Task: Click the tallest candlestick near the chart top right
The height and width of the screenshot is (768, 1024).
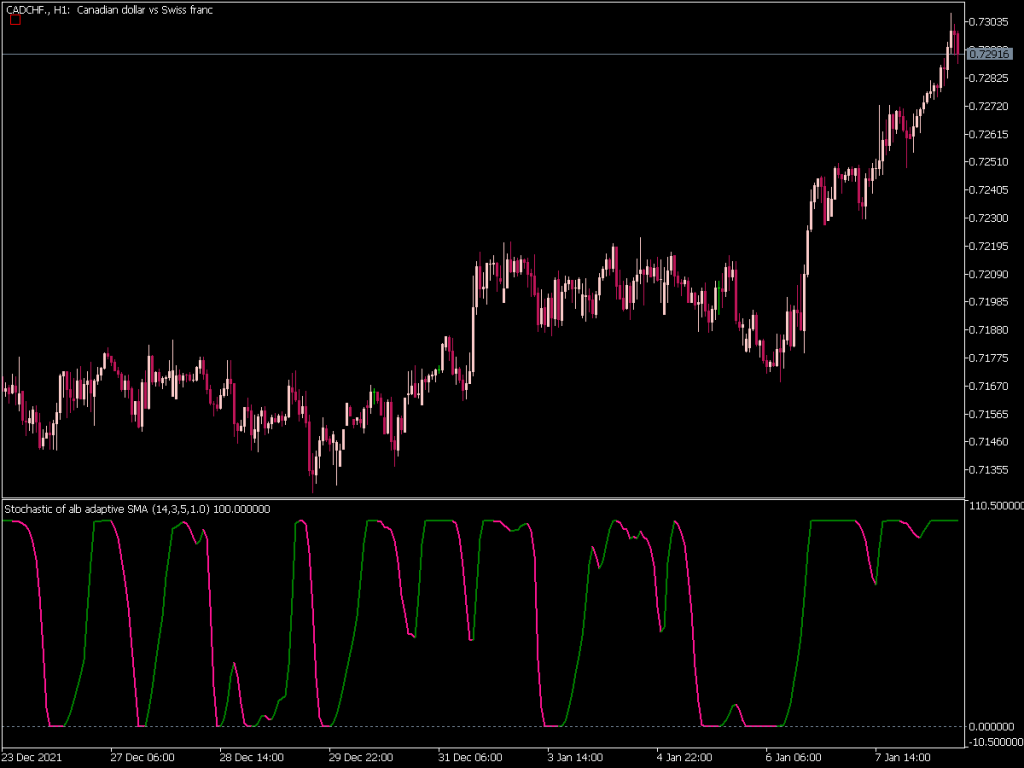Action: (x=951, y=30)
